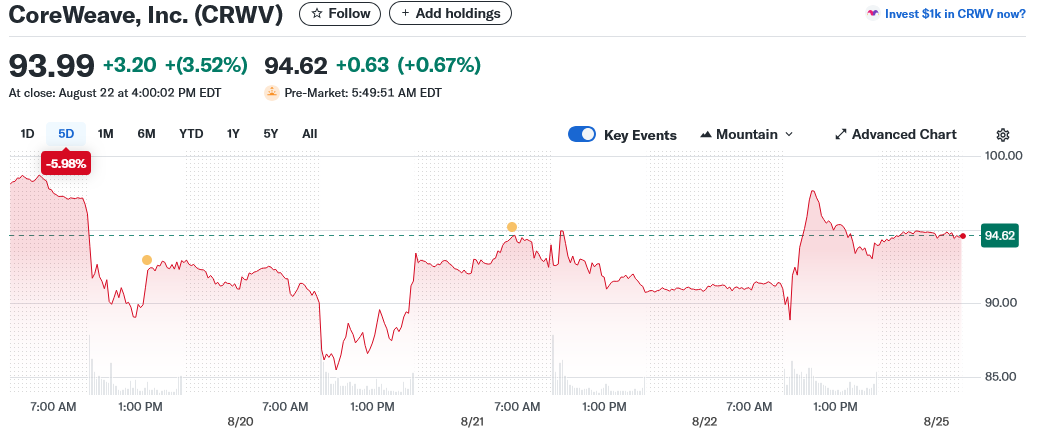This screenshot has width=1047, height=430.
Task: Choose the YTD range tab
Action: (191, 134)
